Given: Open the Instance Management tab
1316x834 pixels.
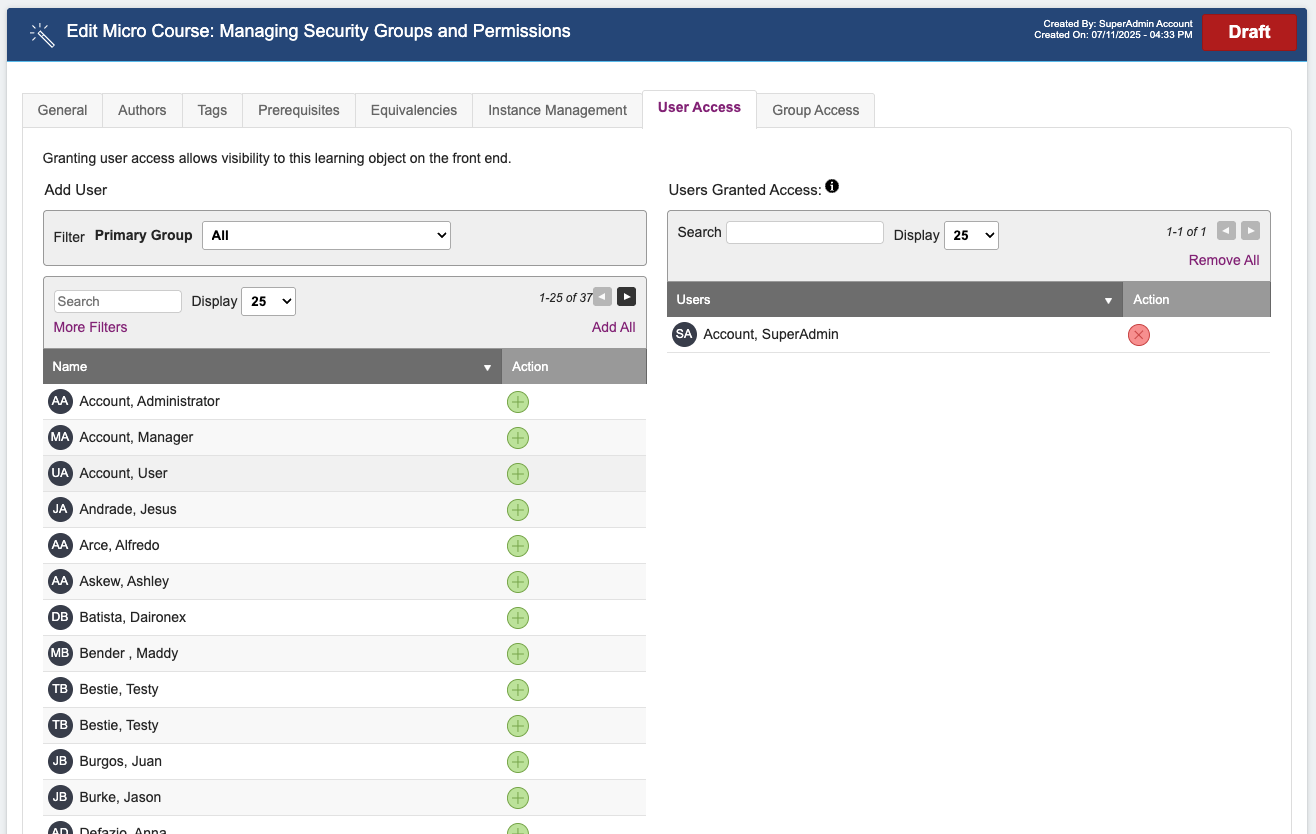Looking at the screenshot, I should (x=557, y=110).
